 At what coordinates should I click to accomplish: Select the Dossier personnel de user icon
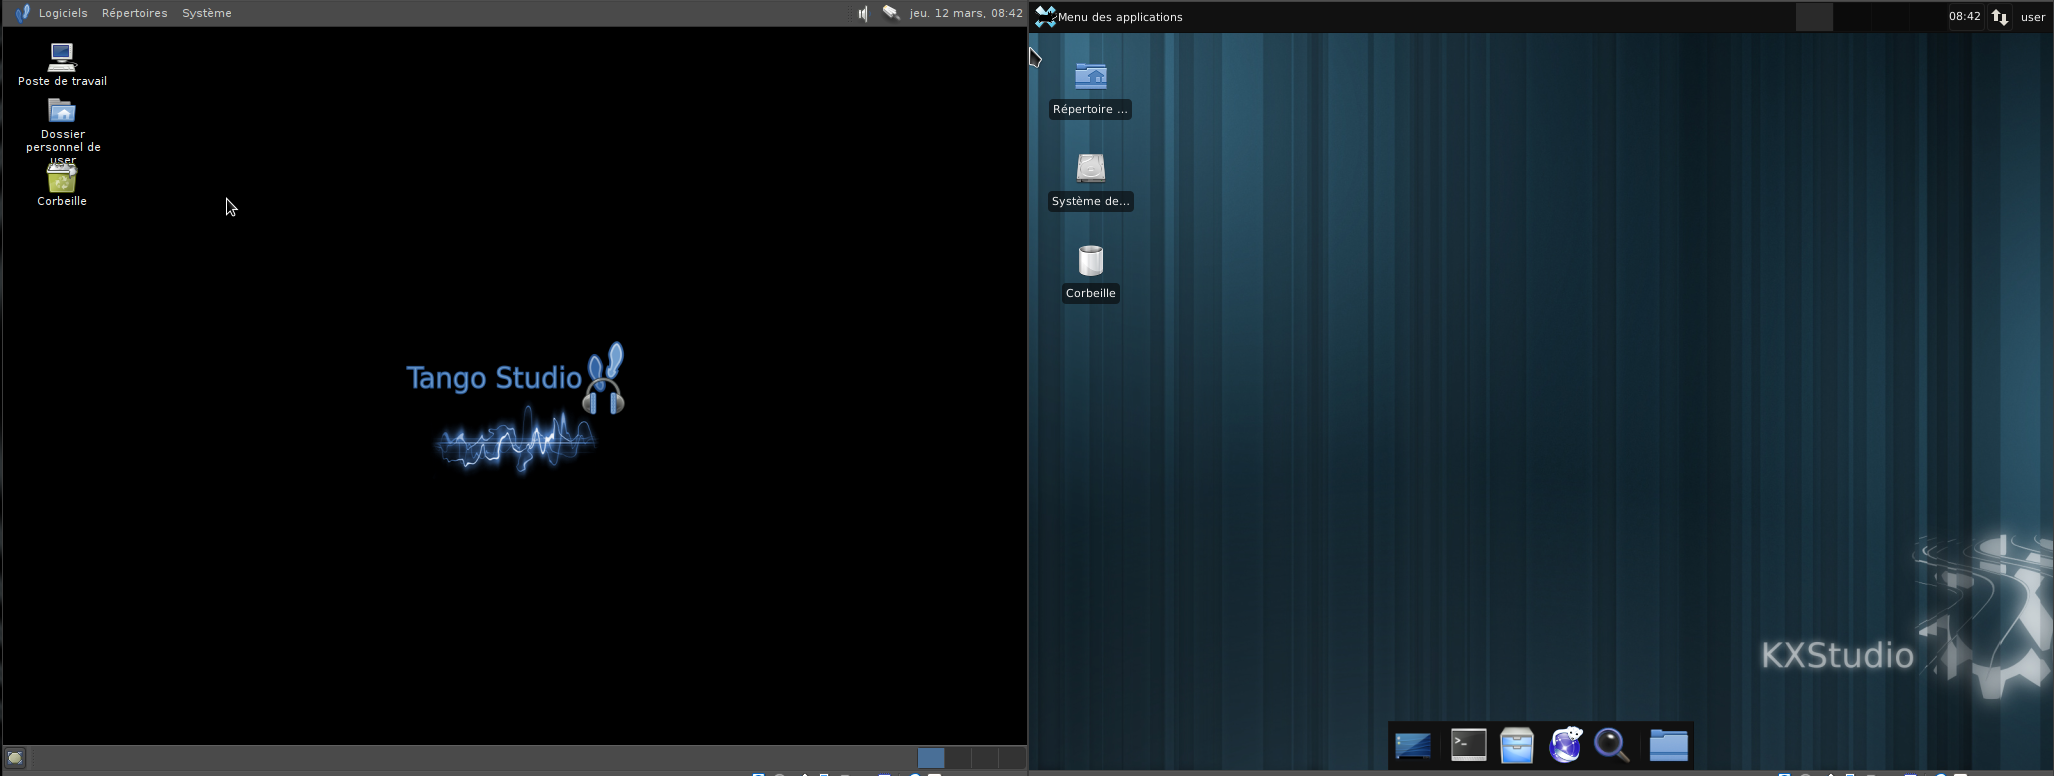click(63, 131)
